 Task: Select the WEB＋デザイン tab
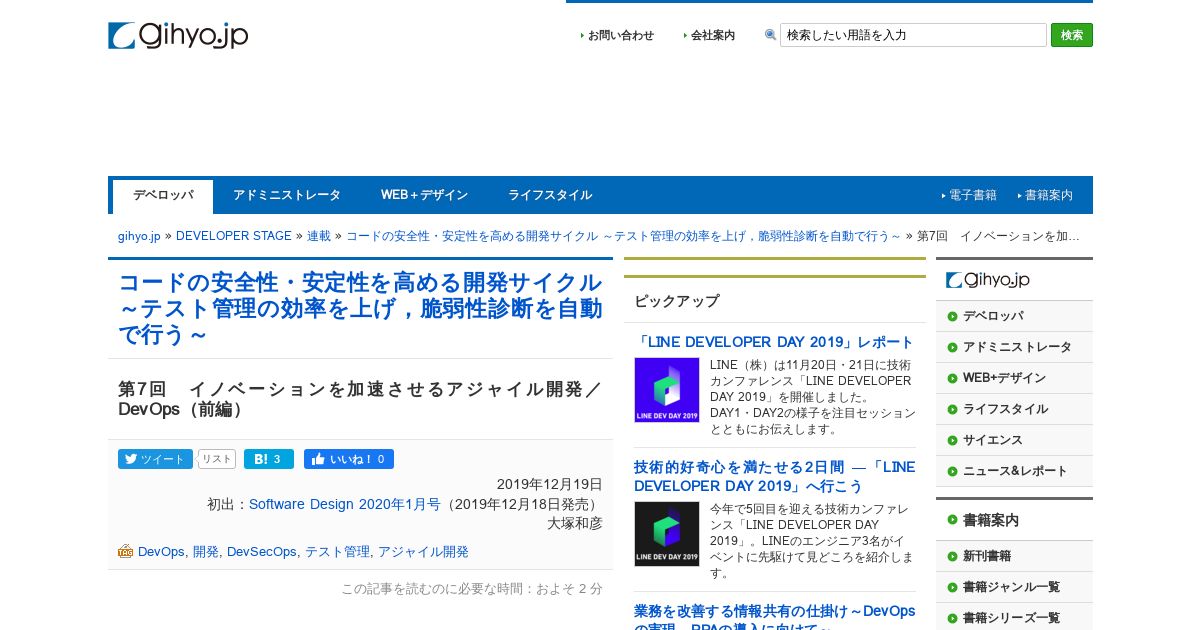point(424,195)
